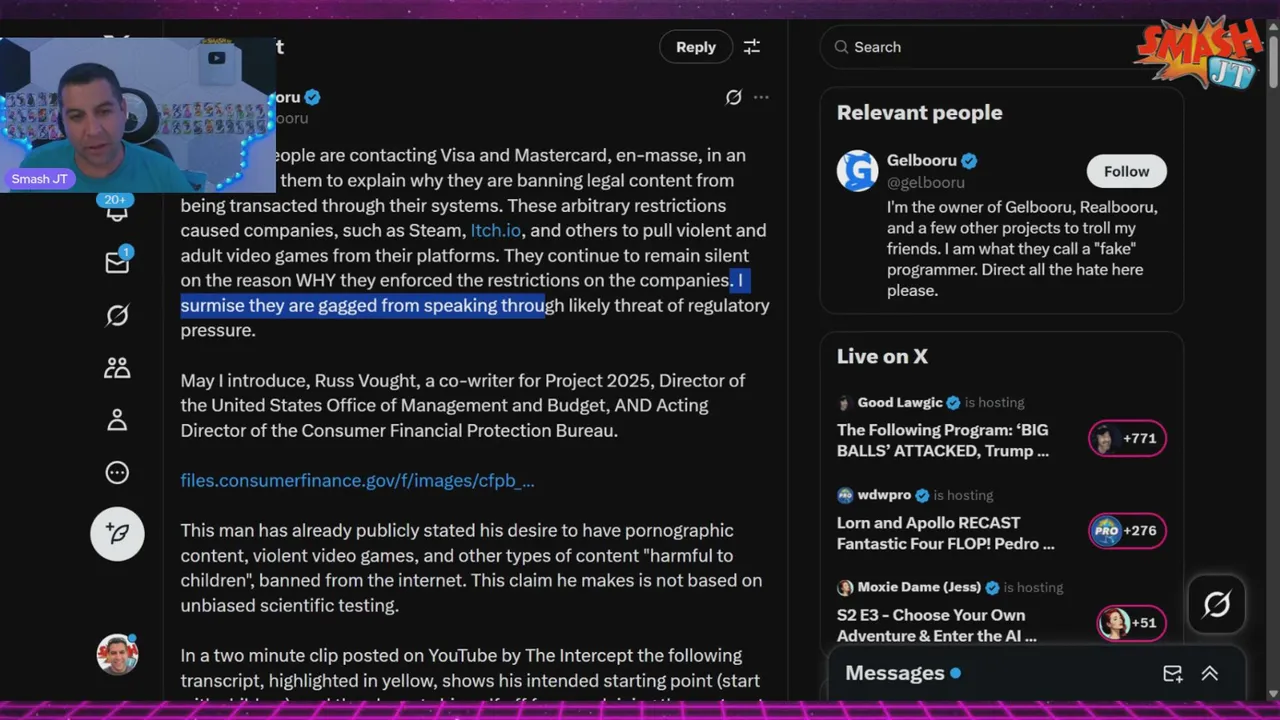Viewport: 1280px width, 720px height.
Task: Open the Itch.io link in post
Action: (496, 230)
